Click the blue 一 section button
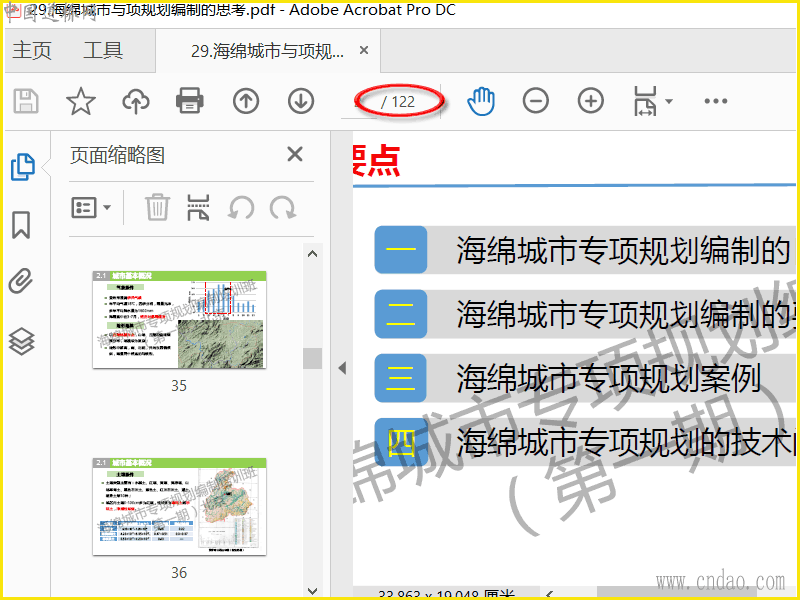The image size is (800, 600). pos(401,249)
